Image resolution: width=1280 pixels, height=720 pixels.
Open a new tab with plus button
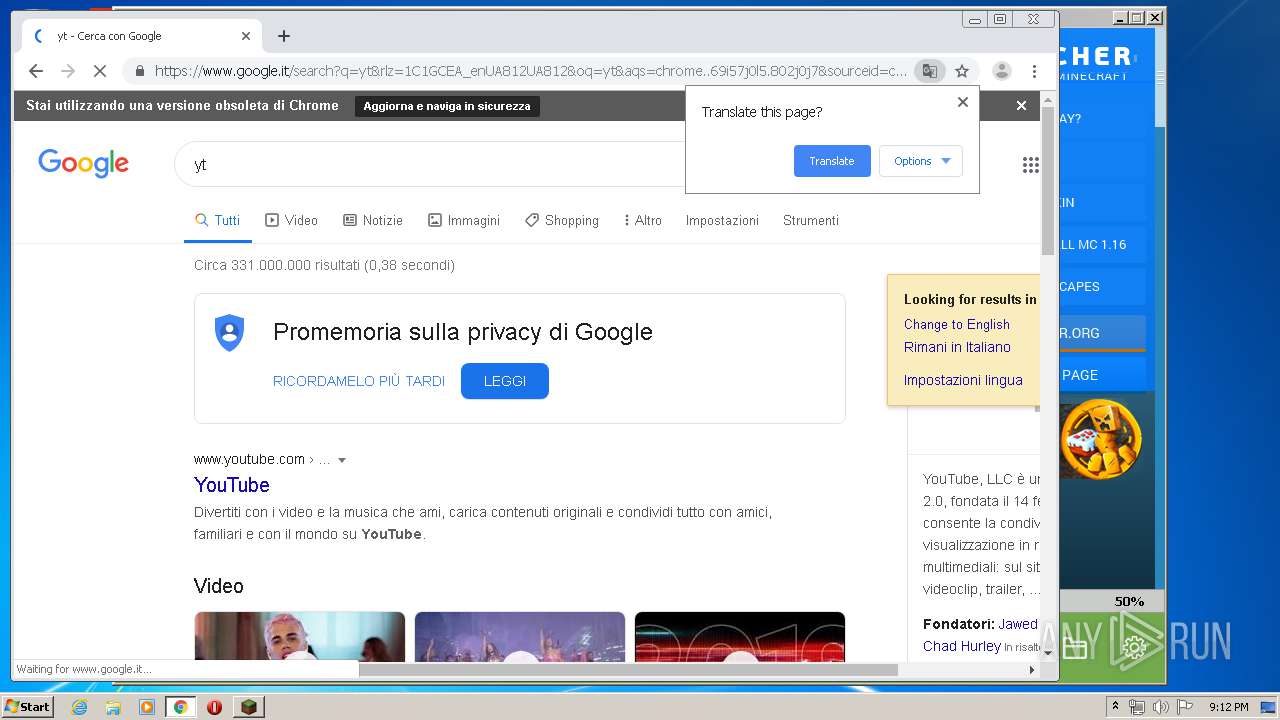click(284, 36)
